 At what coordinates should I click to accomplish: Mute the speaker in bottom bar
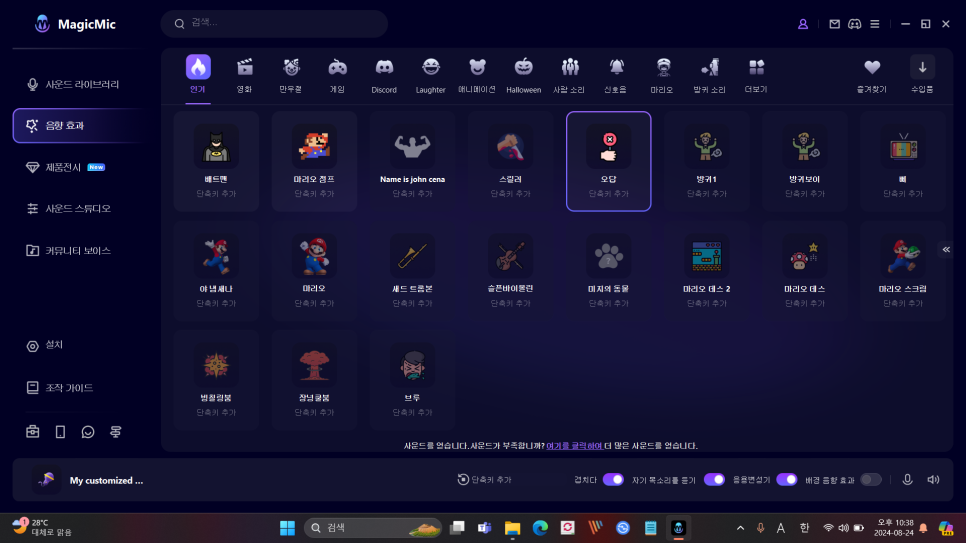click(933, 480)
